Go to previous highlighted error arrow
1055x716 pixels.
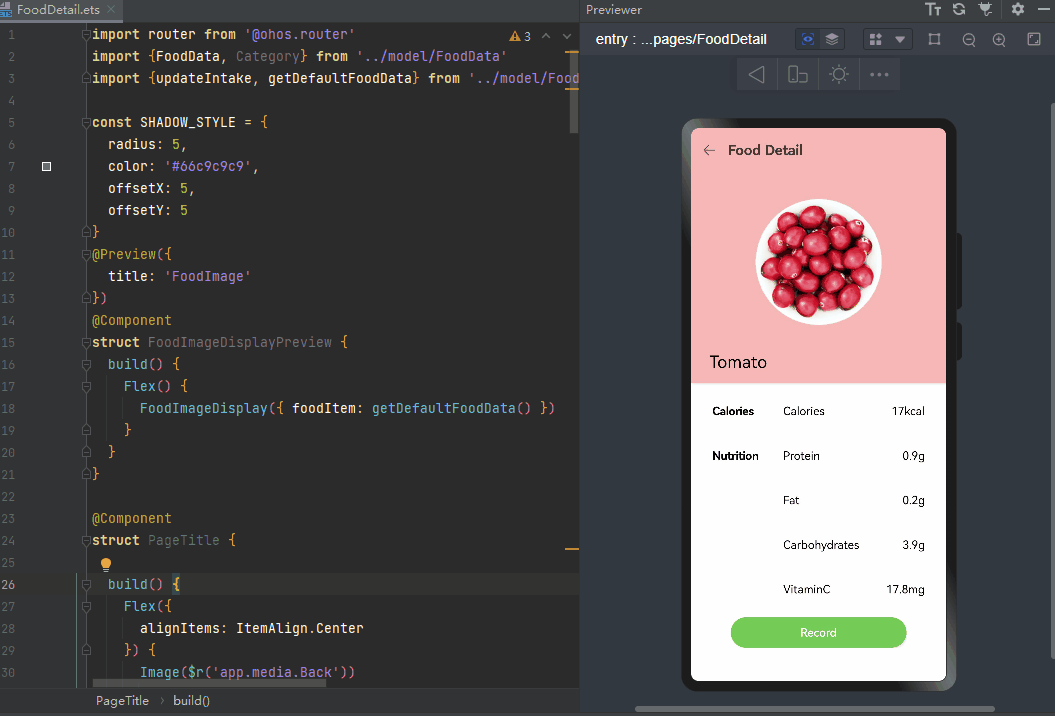[x=546, y=36]
